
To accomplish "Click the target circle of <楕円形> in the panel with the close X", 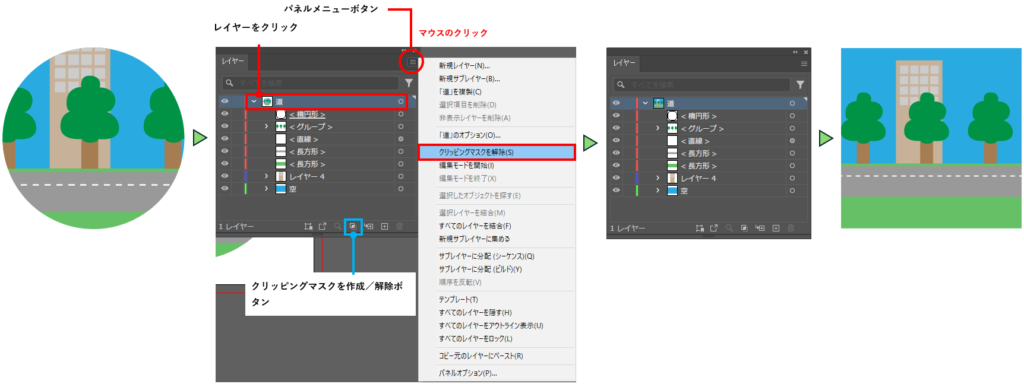I will [792, 116].
